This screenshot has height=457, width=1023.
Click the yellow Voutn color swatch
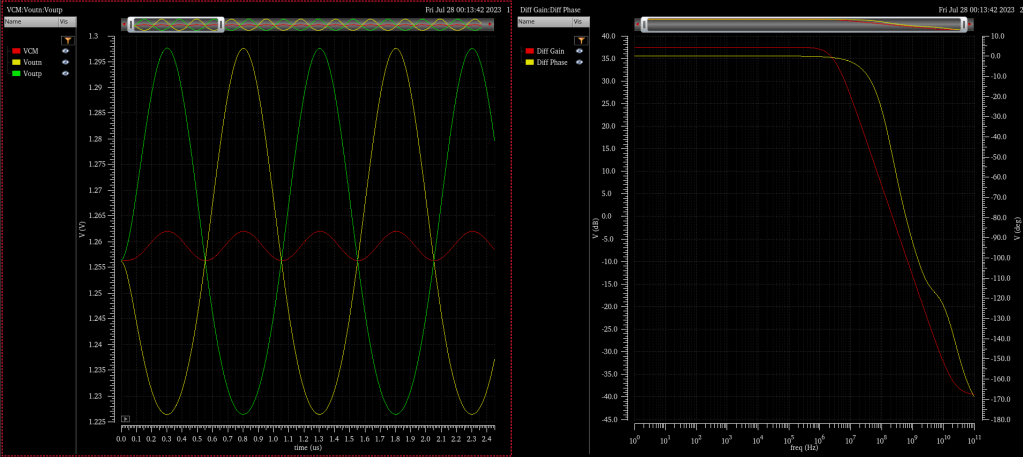[x=16, y=62]
